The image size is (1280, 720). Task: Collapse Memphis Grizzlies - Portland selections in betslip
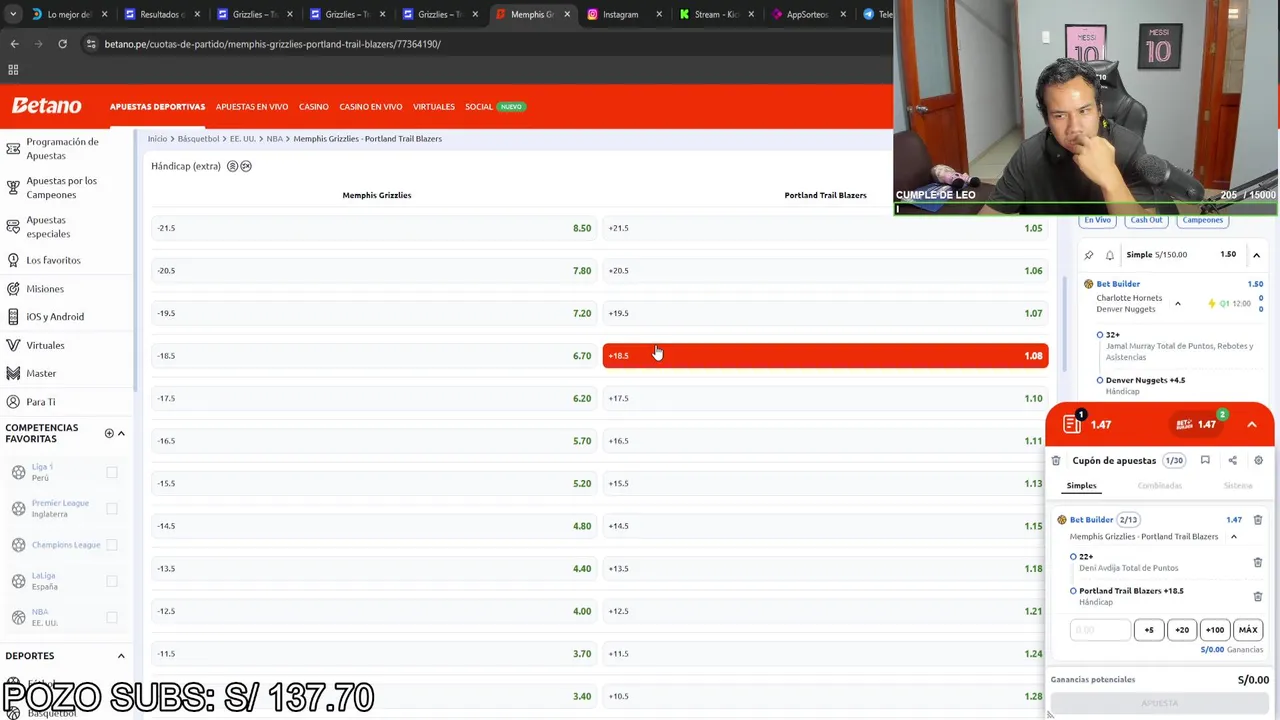coord(1233,537)
